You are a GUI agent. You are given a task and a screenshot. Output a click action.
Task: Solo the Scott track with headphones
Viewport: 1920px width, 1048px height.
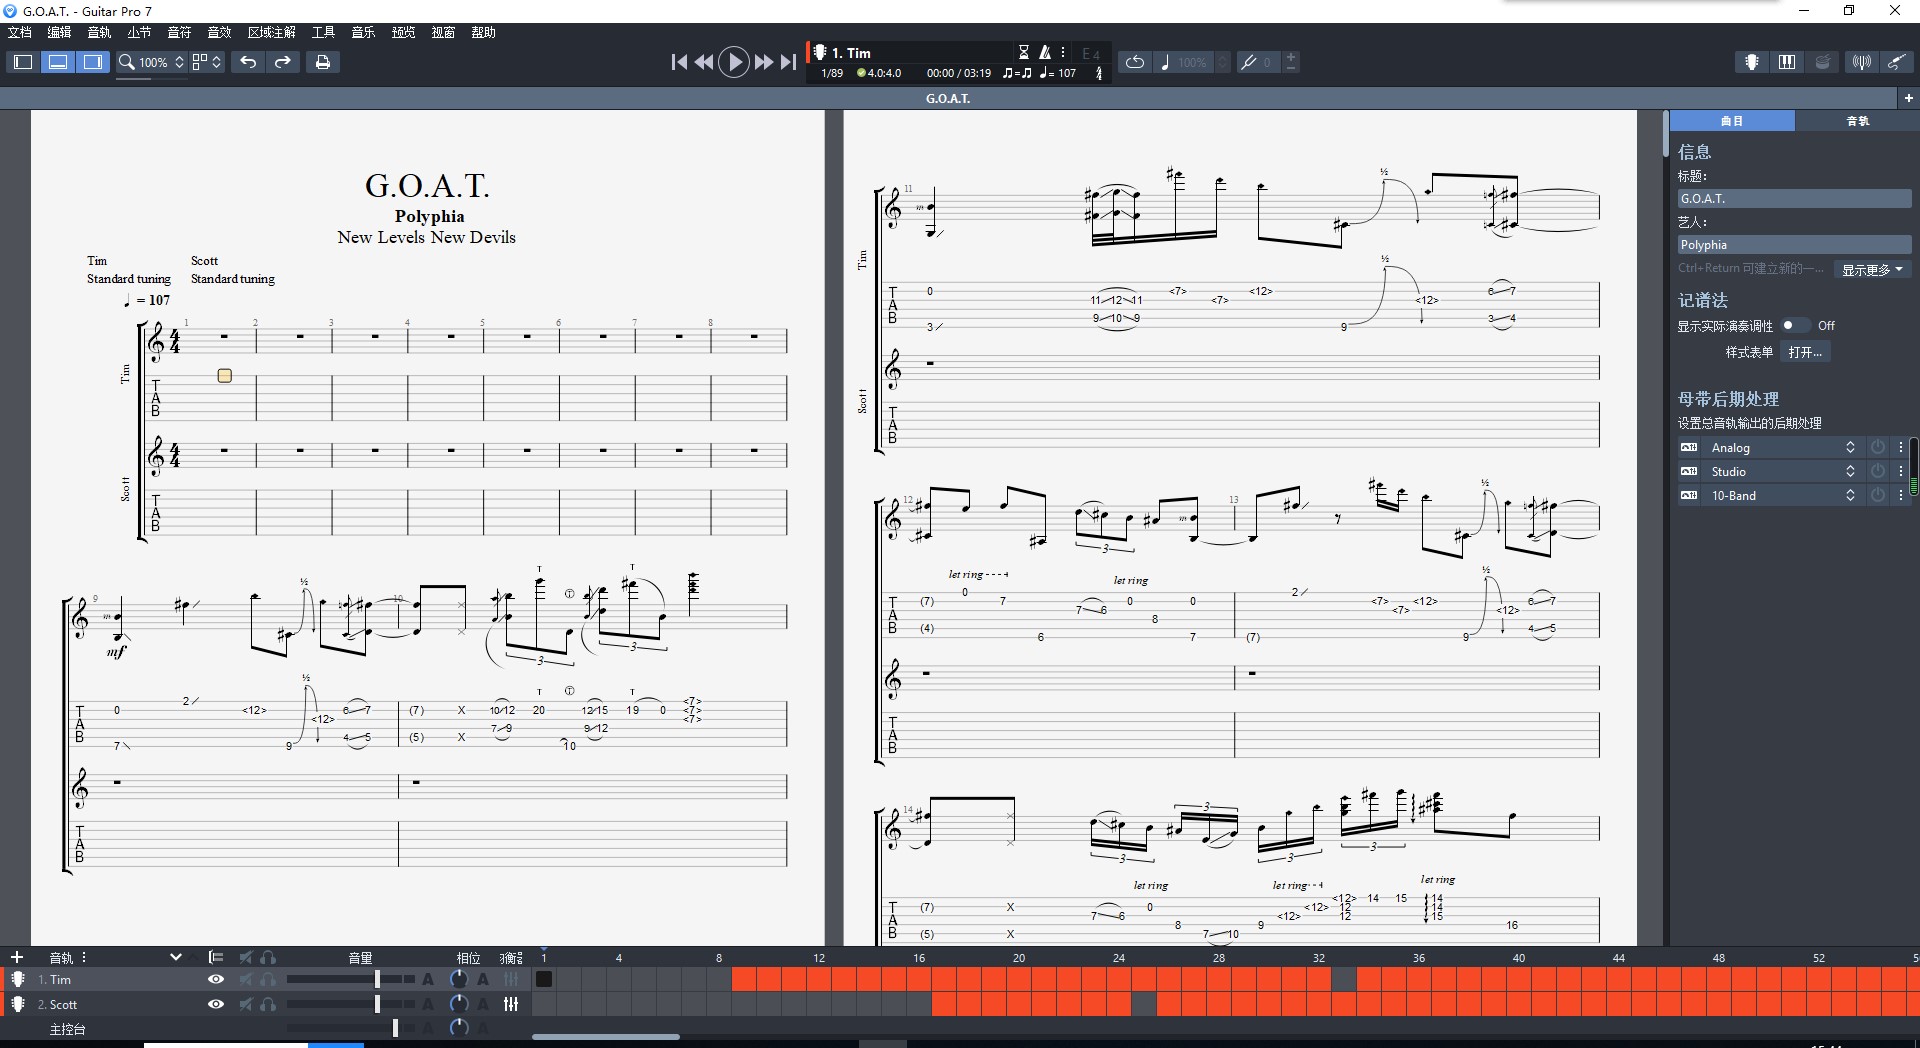[268, 1004]
